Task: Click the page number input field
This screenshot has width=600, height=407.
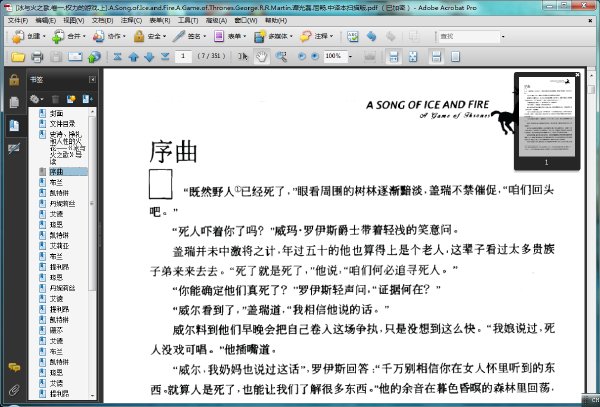Action: [x=183, y=57]
